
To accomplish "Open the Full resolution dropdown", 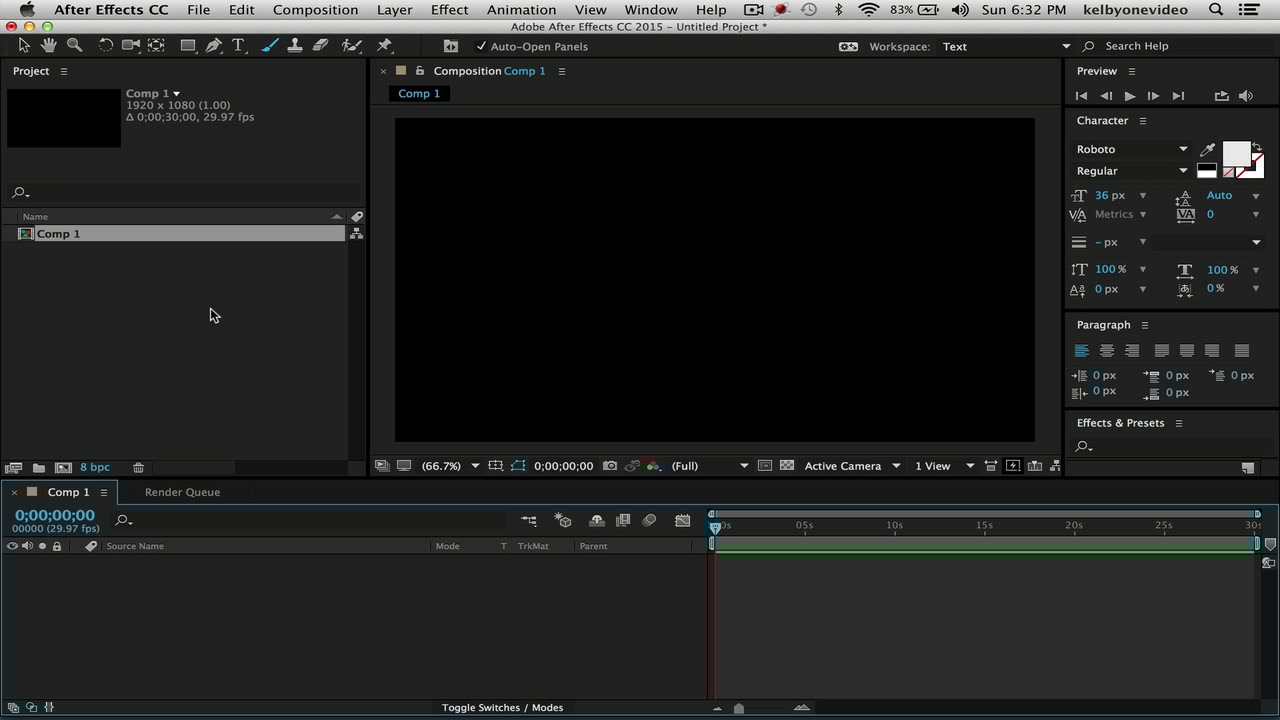I will point(709,466).
